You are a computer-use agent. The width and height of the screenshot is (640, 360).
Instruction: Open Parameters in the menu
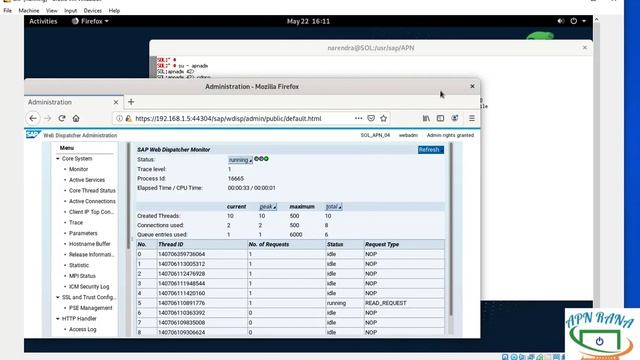pos(83,233)
